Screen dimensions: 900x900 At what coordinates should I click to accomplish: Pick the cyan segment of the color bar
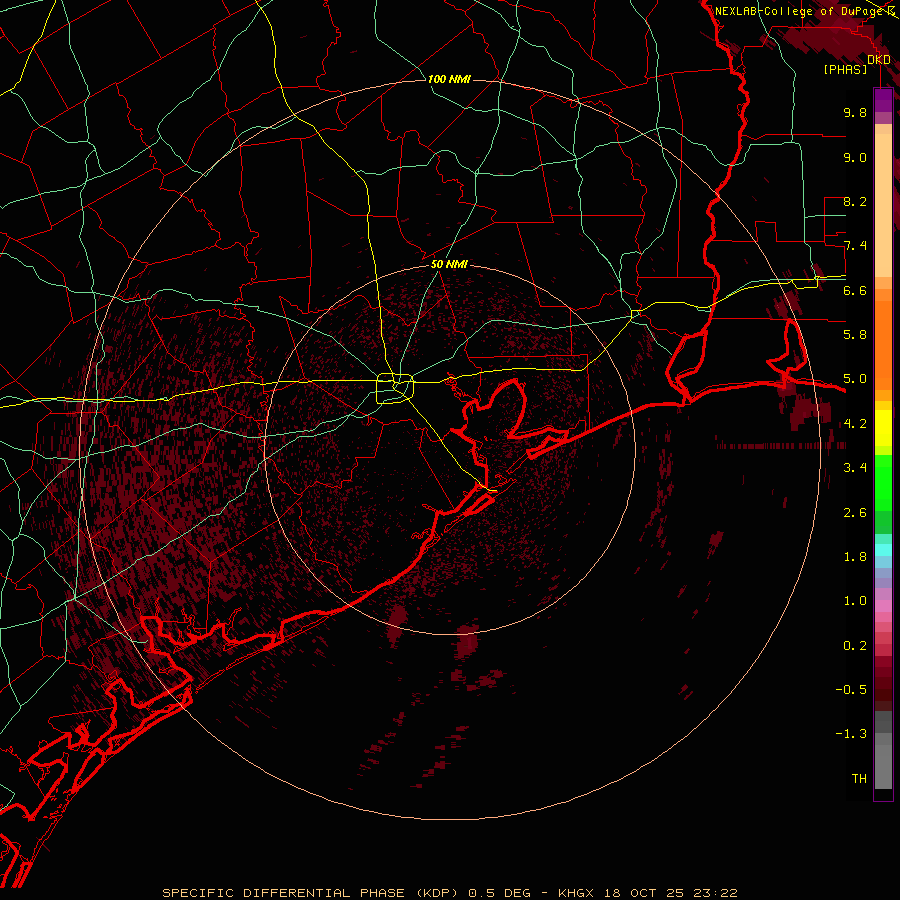pyautogui.click(x=883, y=550)
